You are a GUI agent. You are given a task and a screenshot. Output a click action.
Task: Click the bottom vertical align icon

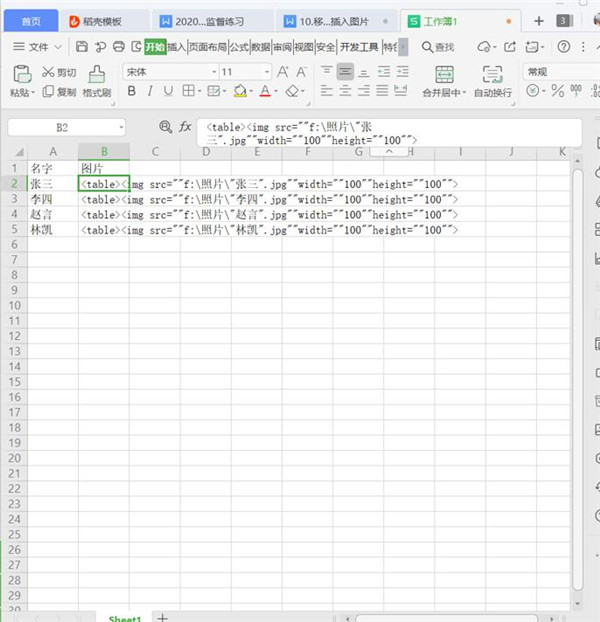(x=364, y=72)
